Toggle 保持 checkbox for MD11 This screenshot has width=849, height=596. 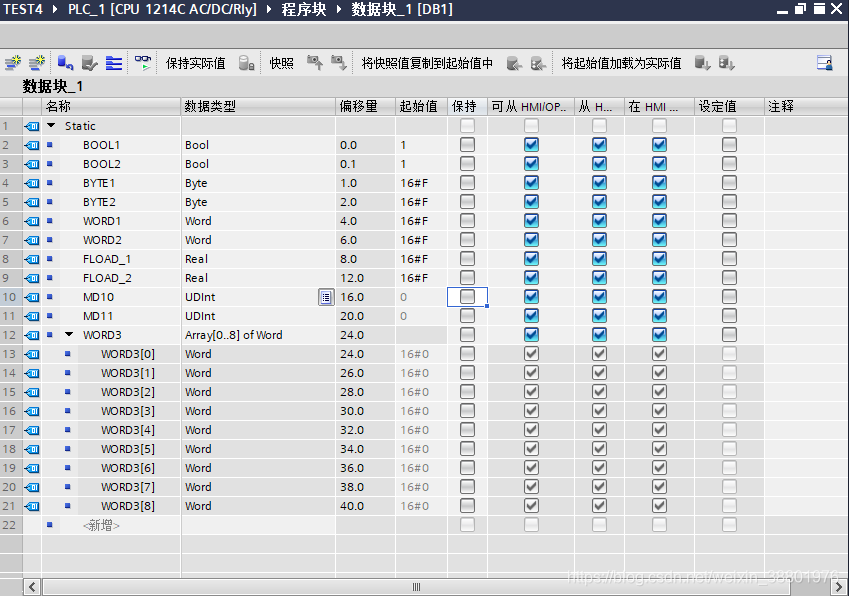click(x=467, y=316)
